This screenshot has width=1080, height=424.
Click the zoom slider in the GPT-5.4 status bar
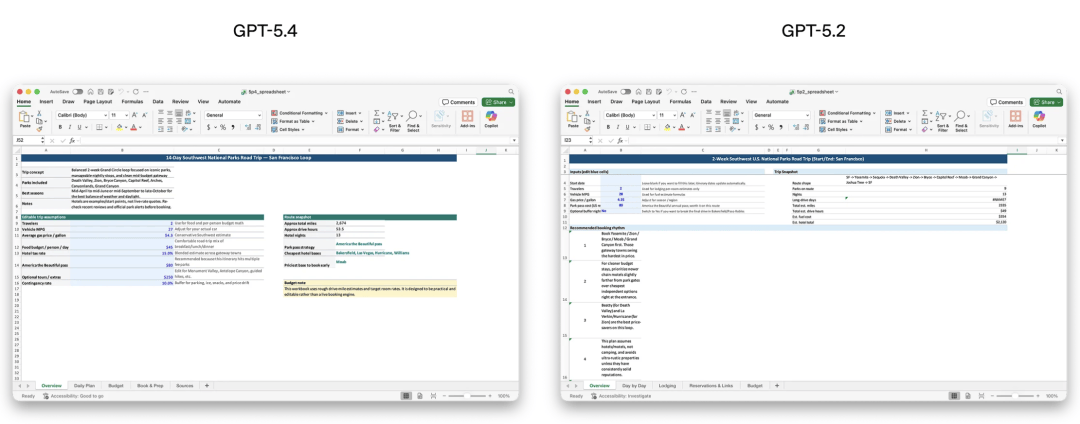tap(469, 396)
